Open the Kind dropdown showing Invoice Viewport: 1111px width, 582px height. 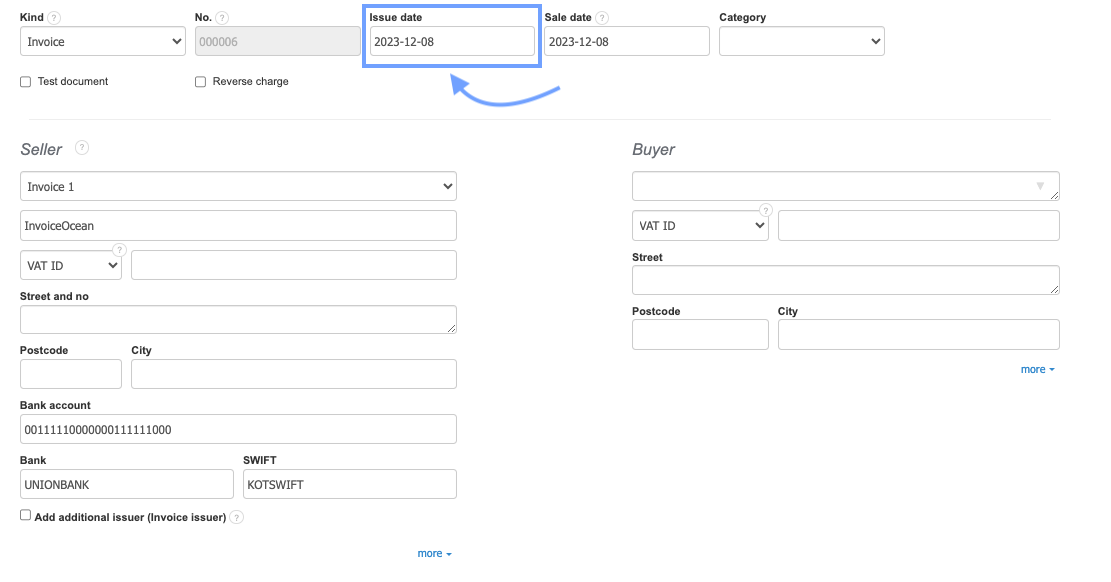[102, 41]
